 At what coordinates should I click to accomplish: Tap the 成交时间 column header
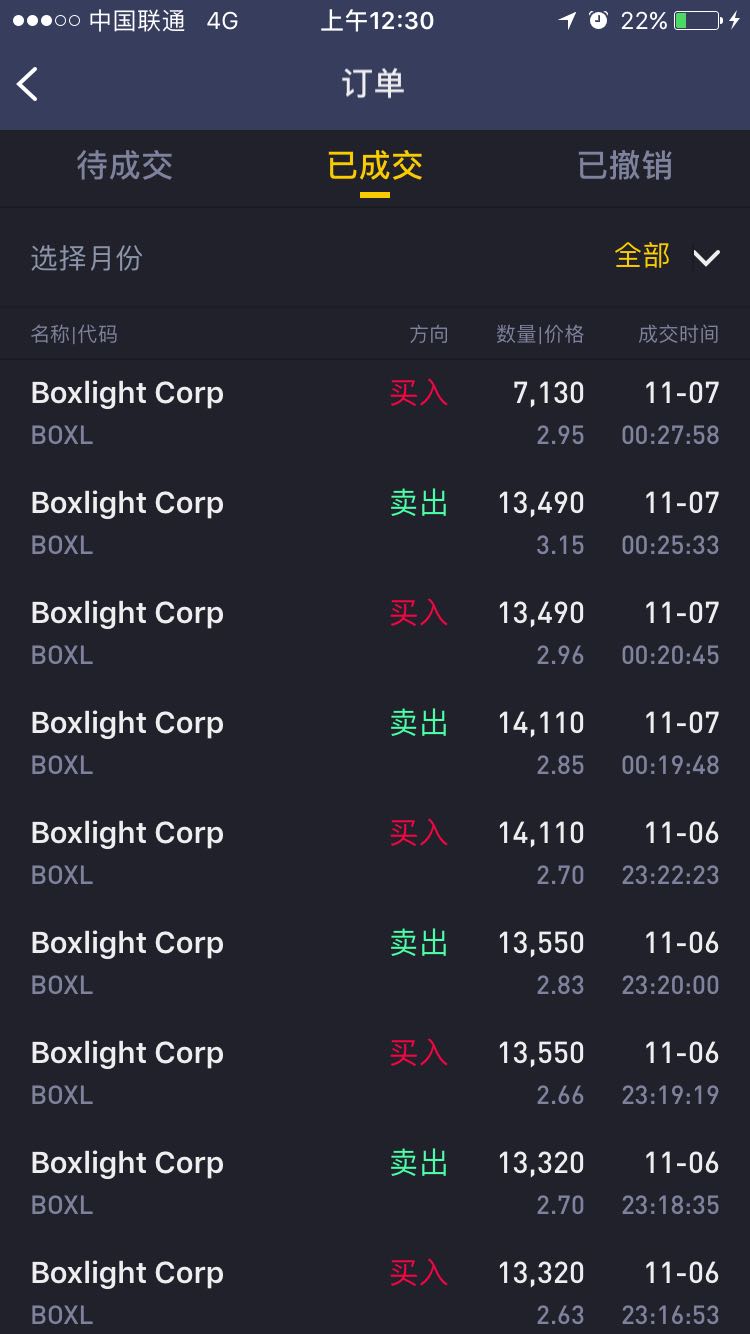pos(678,334)
